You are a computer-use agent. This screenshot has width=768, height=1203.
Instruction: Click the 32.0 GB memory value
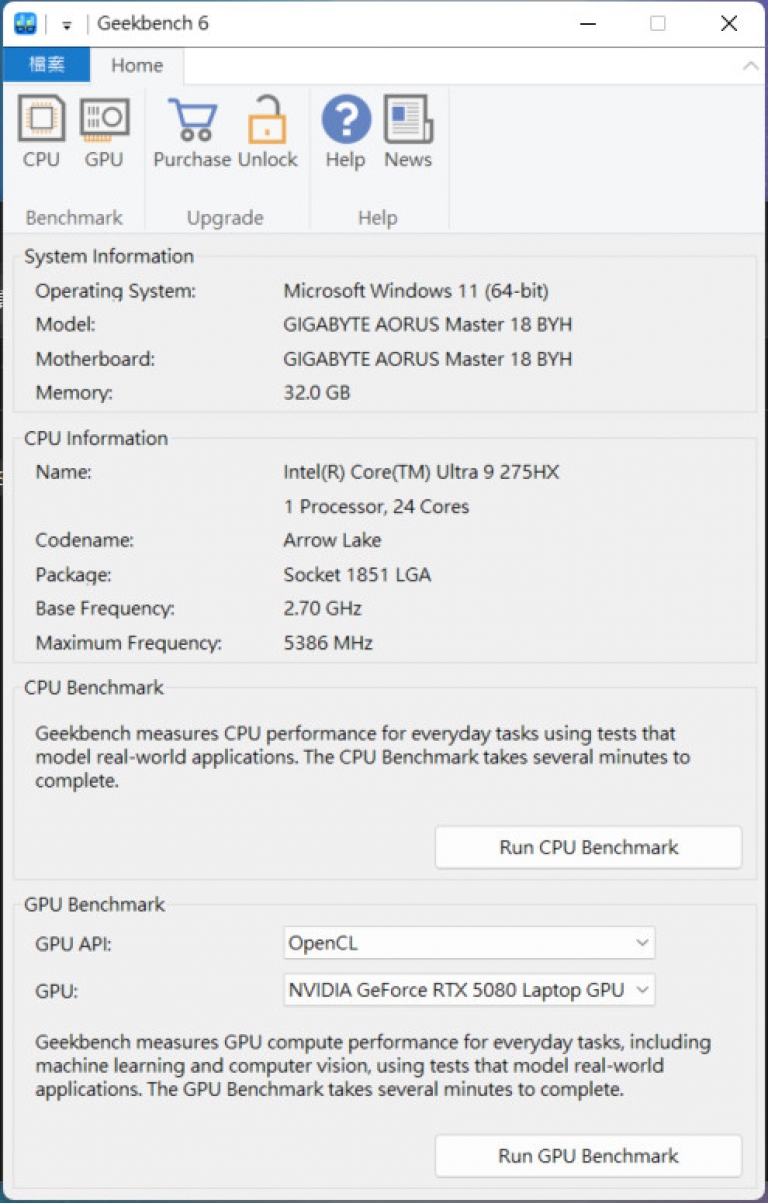(x=317, y=393)
